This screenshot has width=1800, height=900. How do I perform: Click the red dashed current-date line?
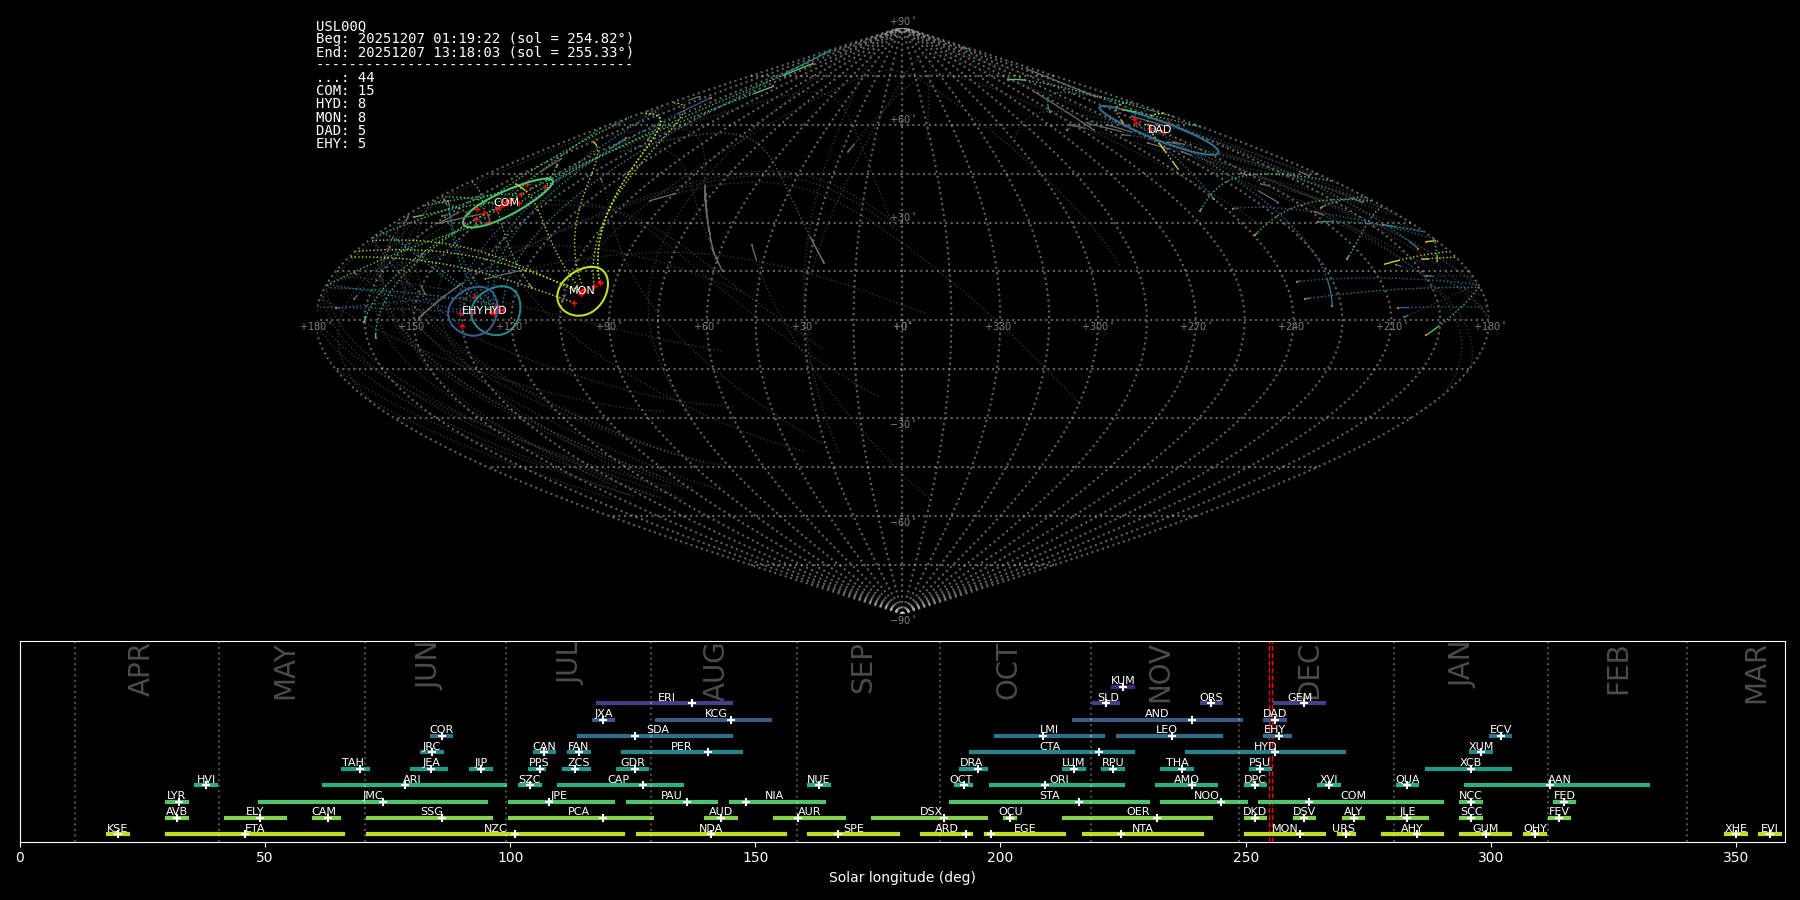tap(1271, 740)
